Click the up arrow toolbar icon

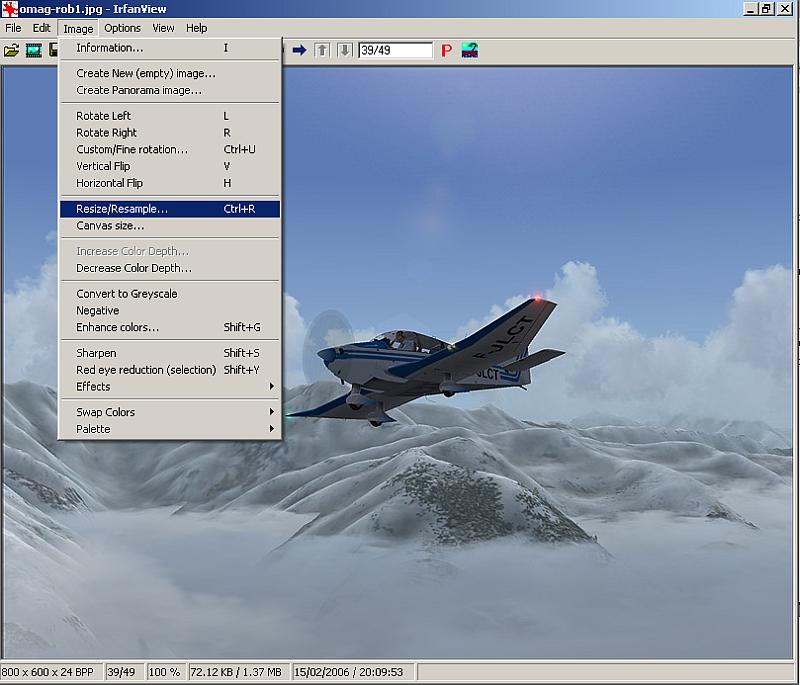(322, 50)
